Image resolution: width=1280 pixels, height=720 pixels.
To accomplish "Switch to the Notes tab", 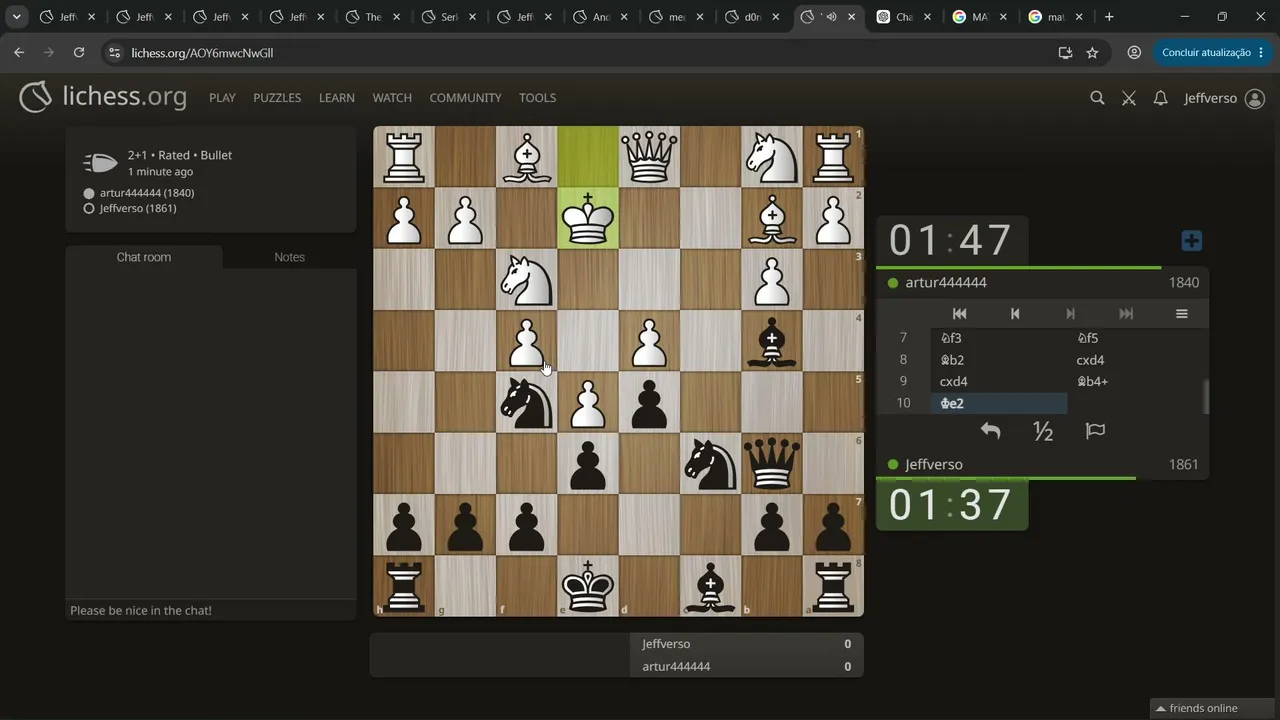I will pos(289,257).
